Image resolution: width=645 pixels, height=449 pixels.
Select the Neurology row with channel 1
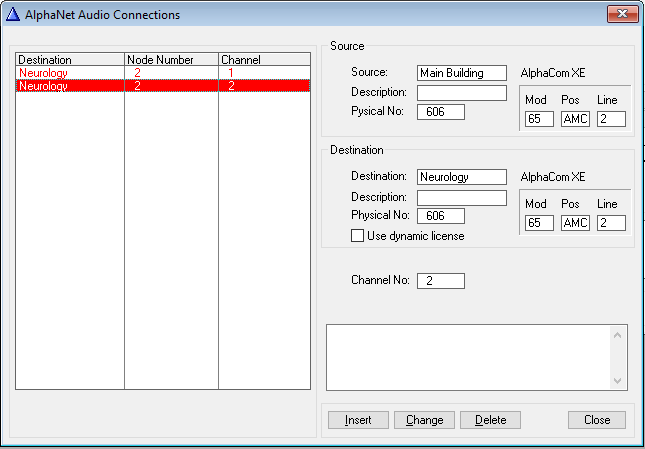pos(163,73)
